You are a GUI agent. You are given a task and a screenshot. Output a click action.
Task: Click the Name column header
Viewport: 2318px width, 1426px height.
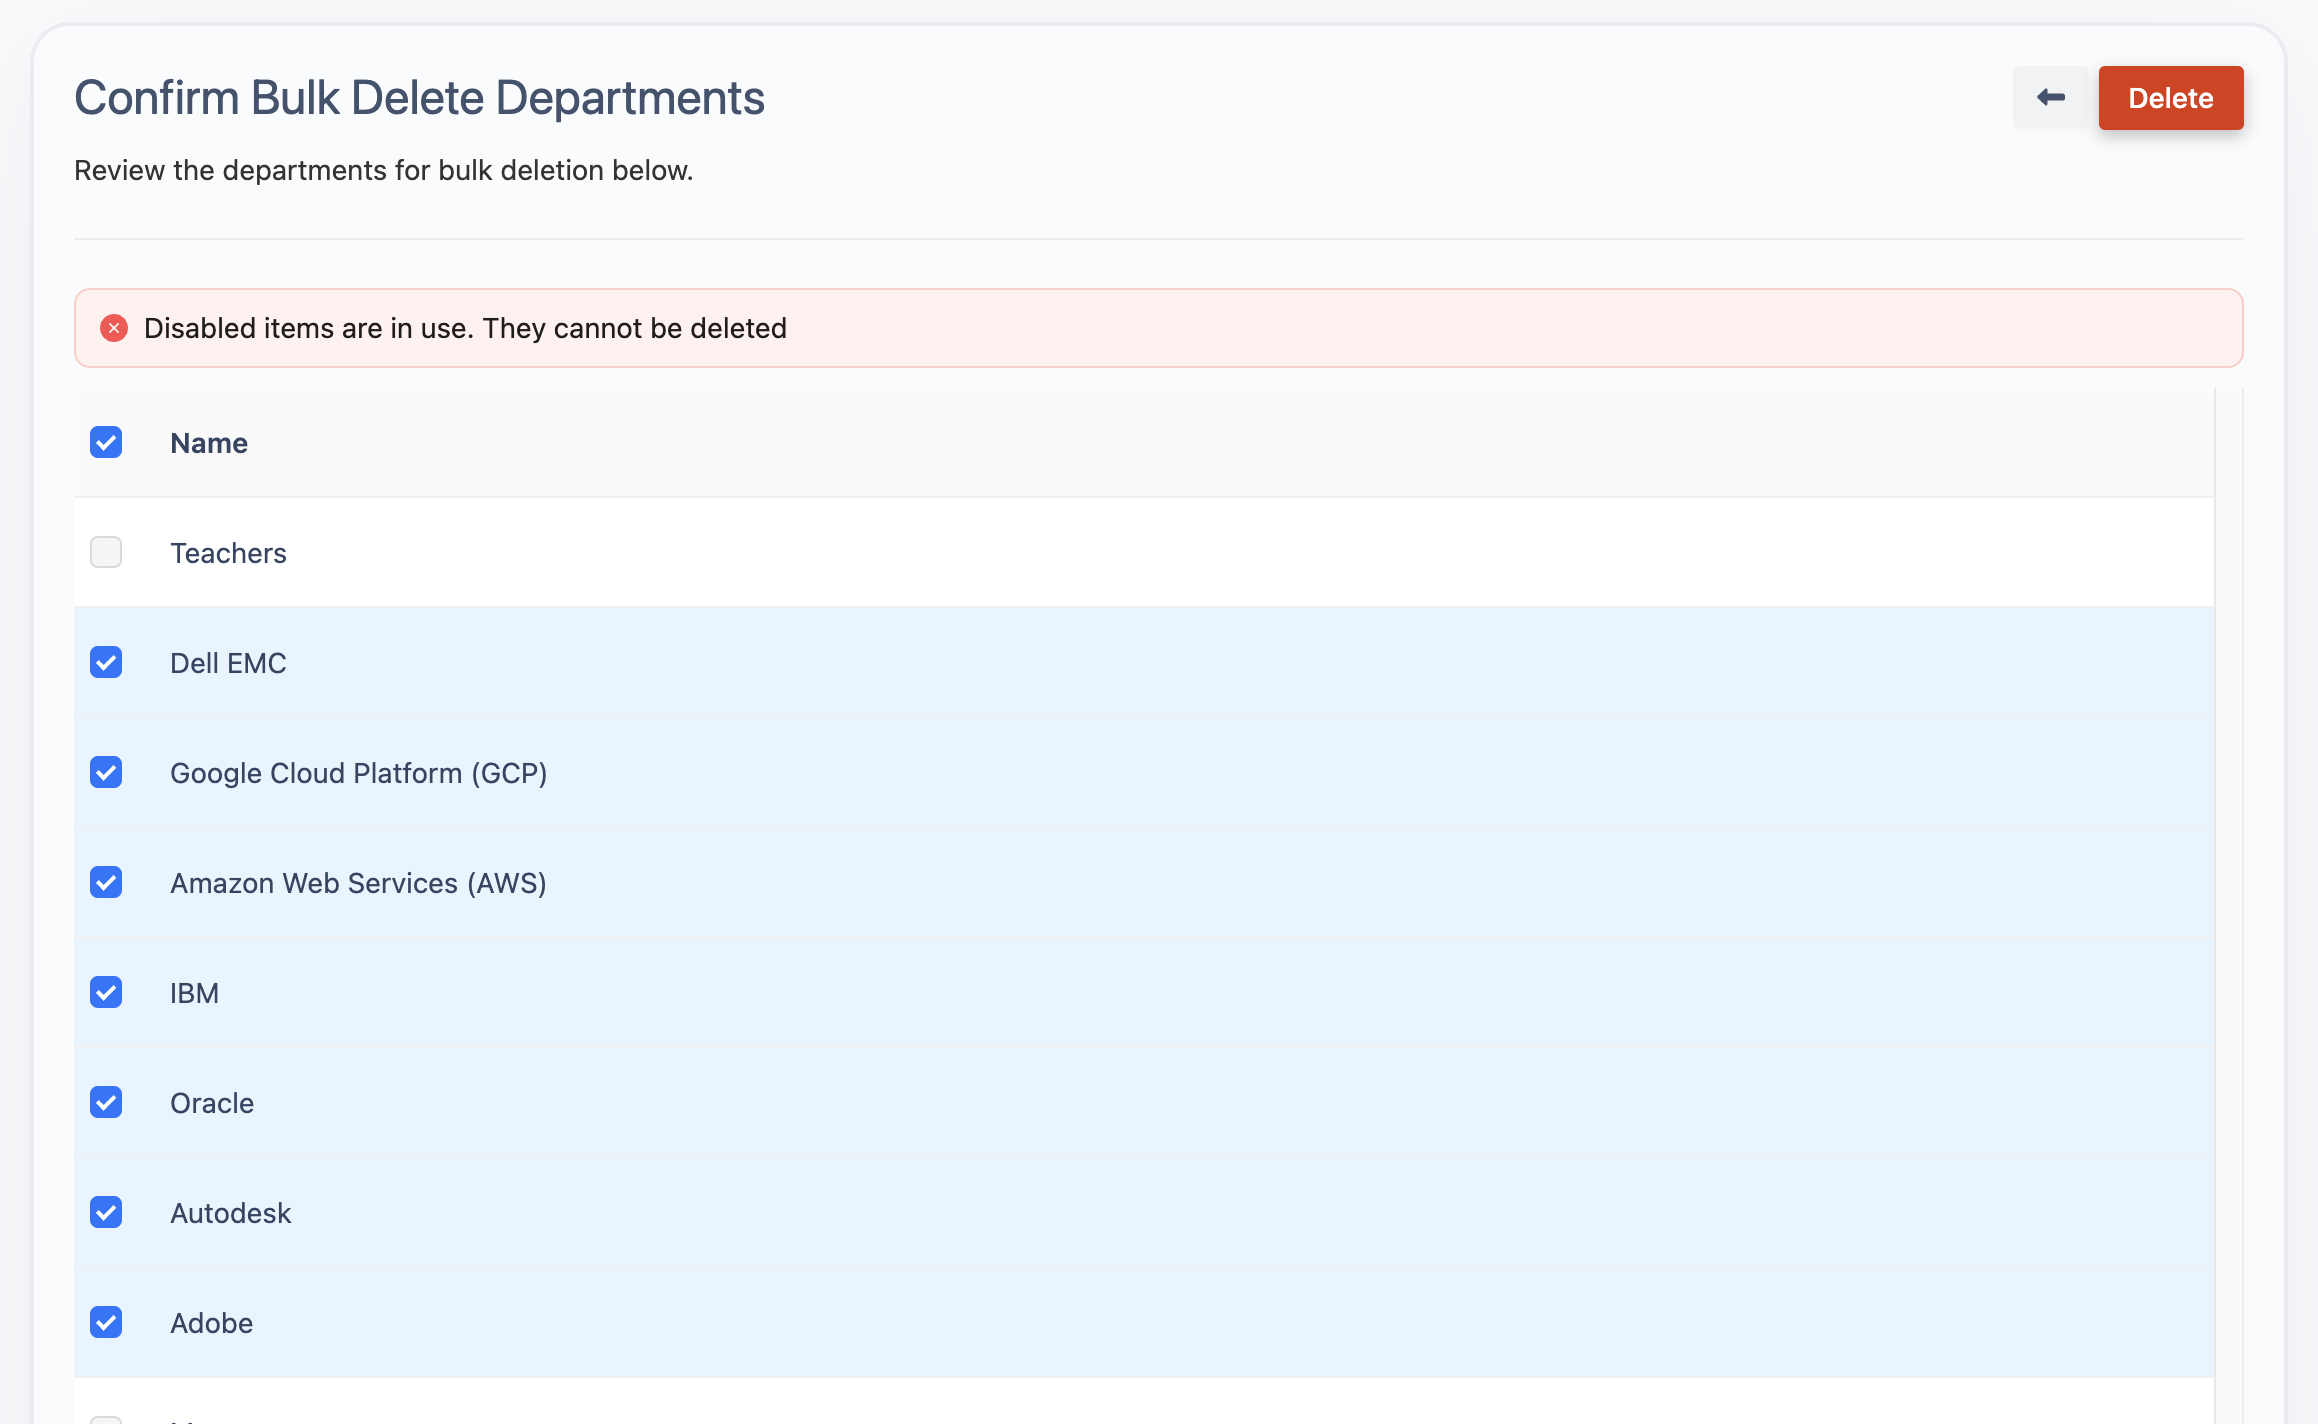pos(209,443)
